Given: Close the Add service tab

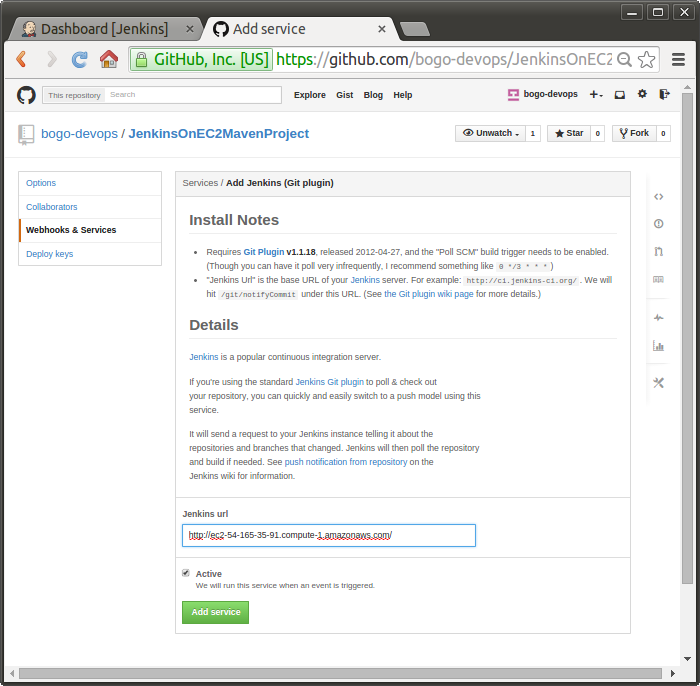Looking at the screenshot, I should click(x=382, y=29).
